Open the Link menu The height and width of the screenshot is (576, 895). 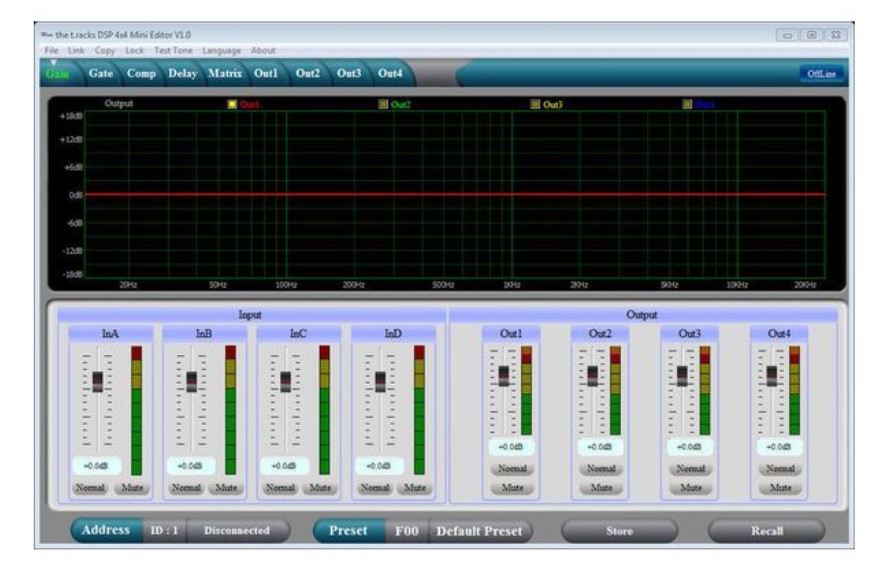76,50
